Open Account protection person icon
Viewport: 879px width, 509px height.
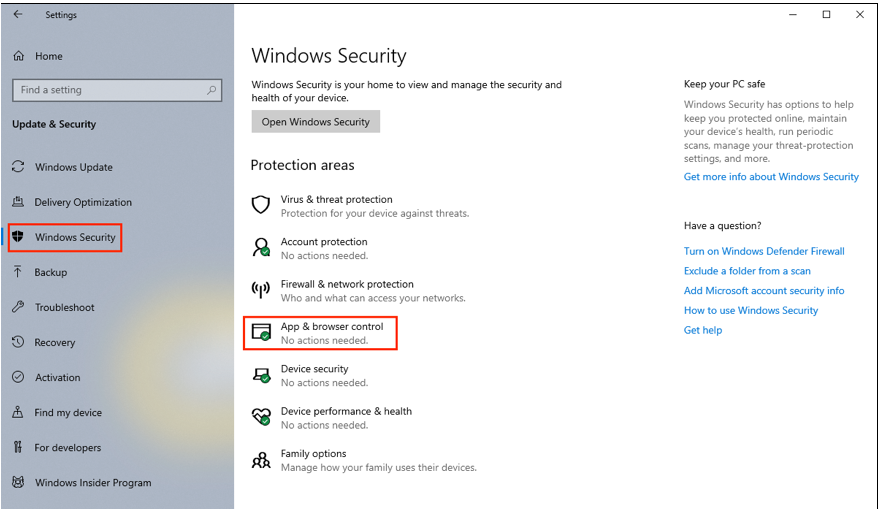tap(261, 247)
